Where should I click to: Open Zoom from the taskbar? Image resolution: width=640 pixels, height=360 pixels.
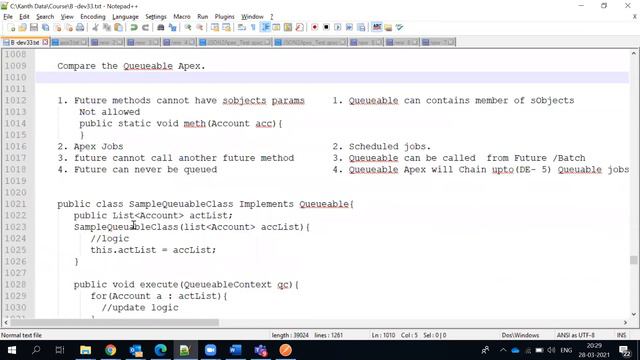click(x=210, y=350)
